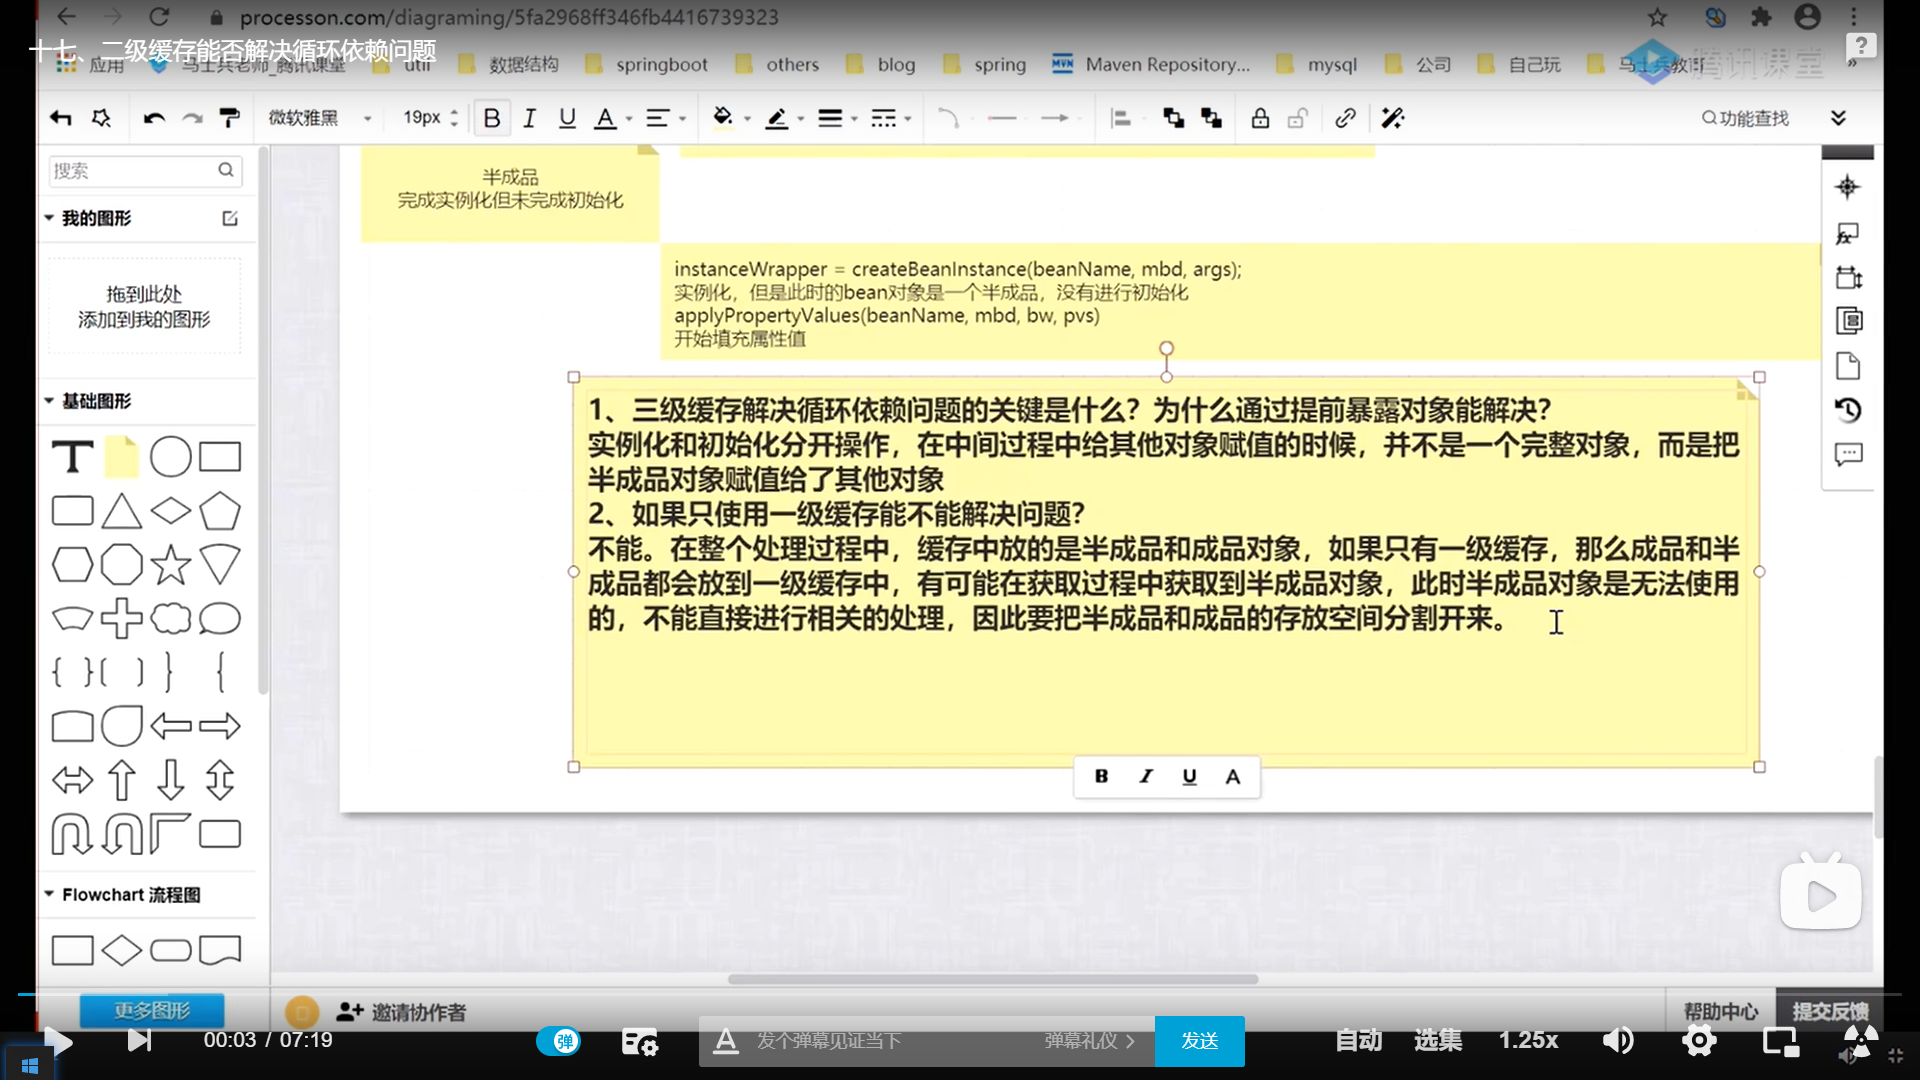Click the undo arrow icon
The height and width of the screenshot is (1080, 1920).
[153, 118]
